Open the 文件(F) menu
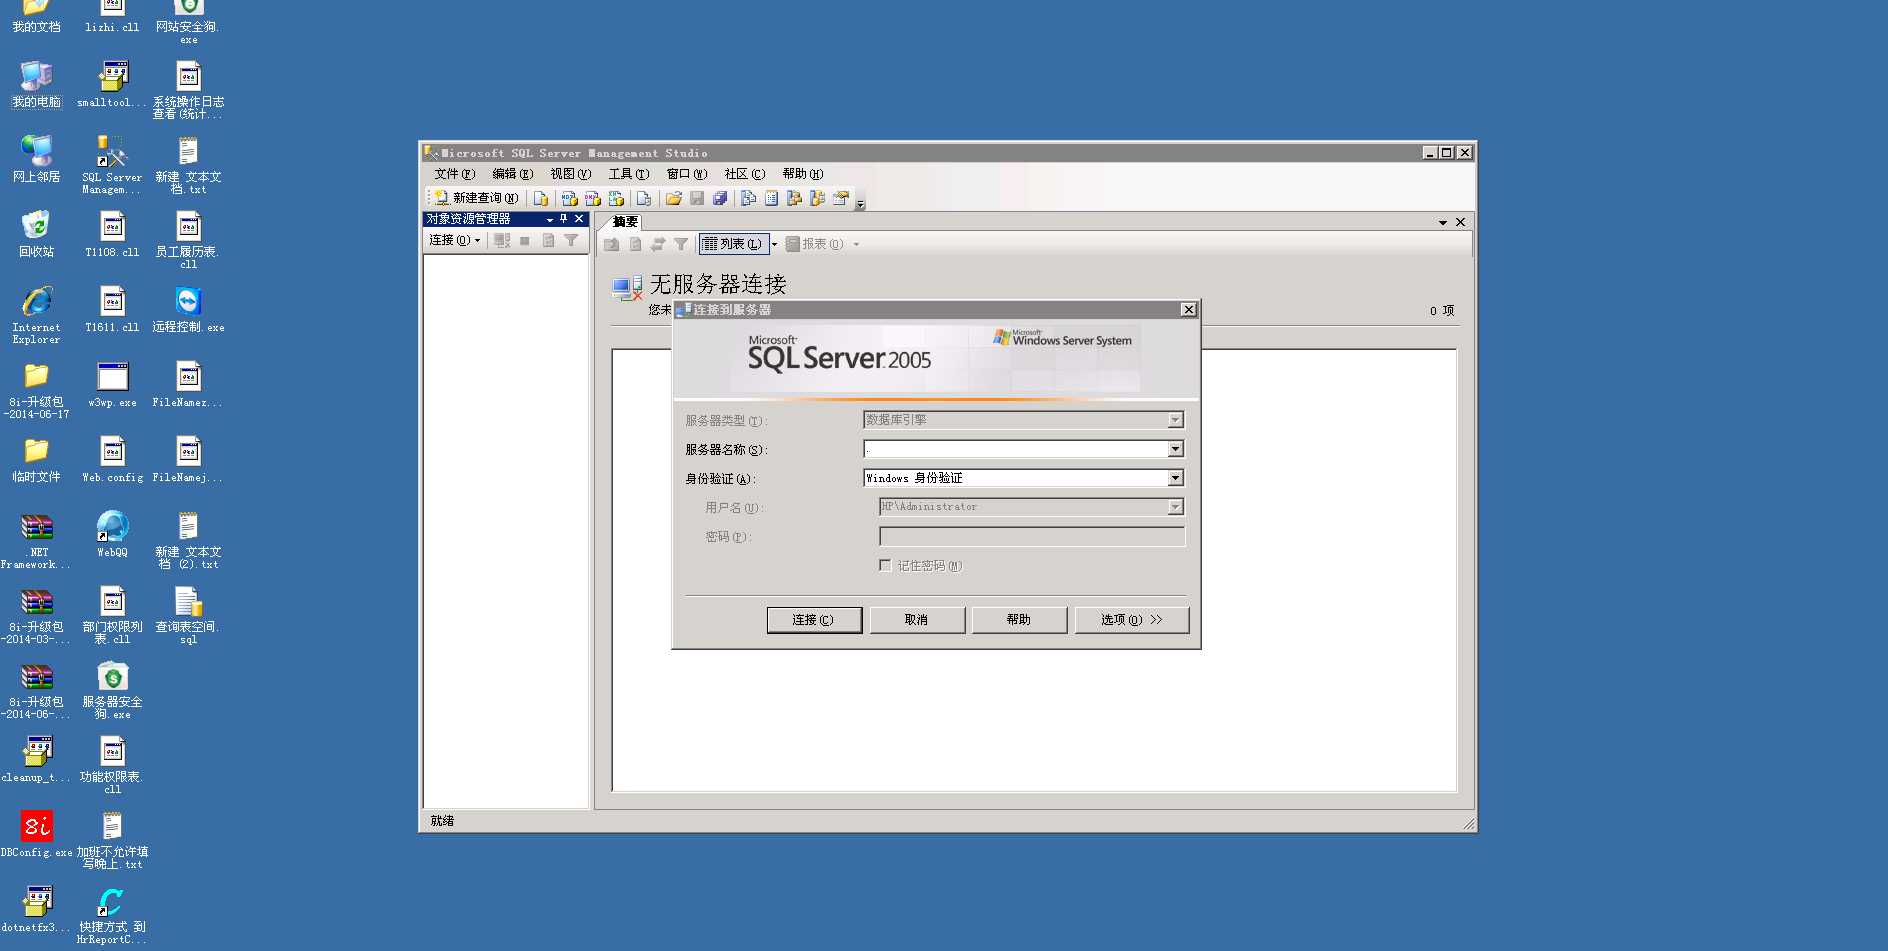1888x951 pixels. (x=455, y=174)
